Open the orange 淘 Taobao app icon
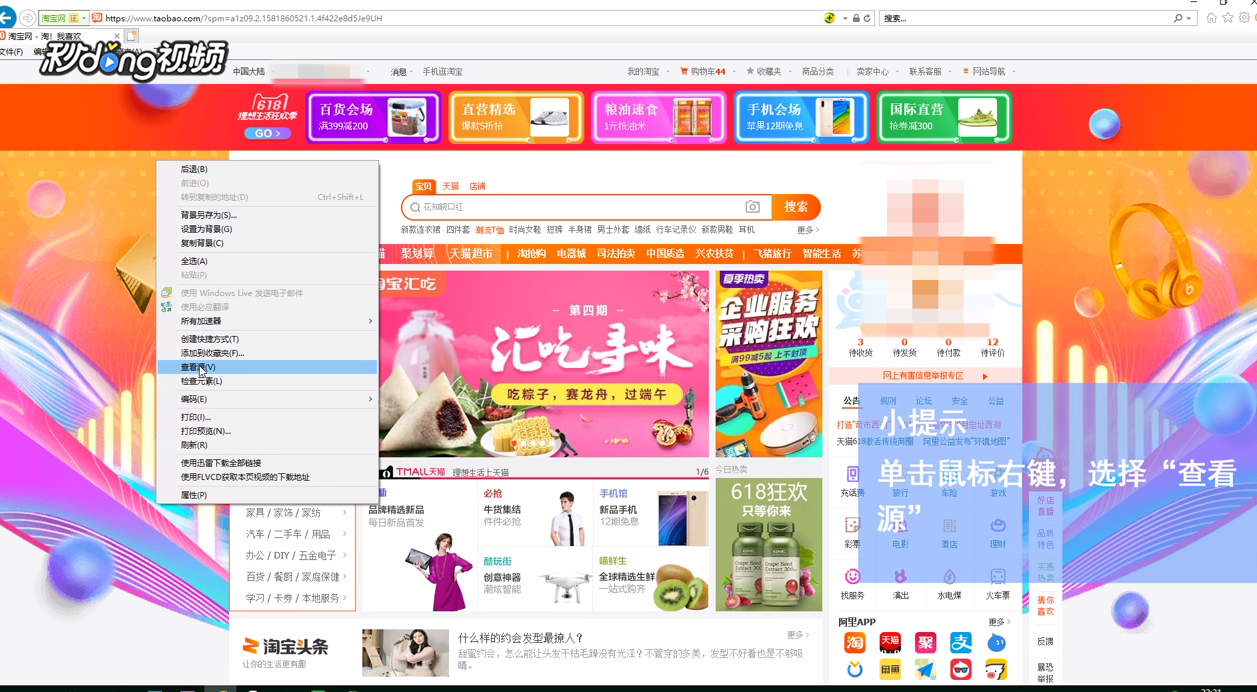The width and height of the screenshot is (1257, 692). 854,643
